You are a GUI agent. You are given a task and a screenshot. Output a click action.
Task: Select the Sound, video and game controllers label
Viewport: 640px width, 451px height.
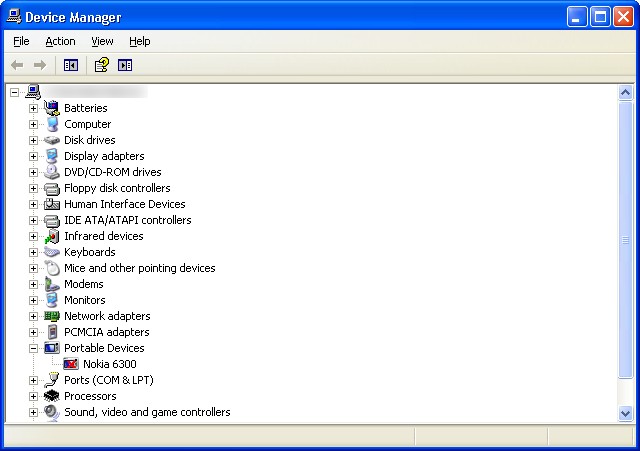pos(147,412)
